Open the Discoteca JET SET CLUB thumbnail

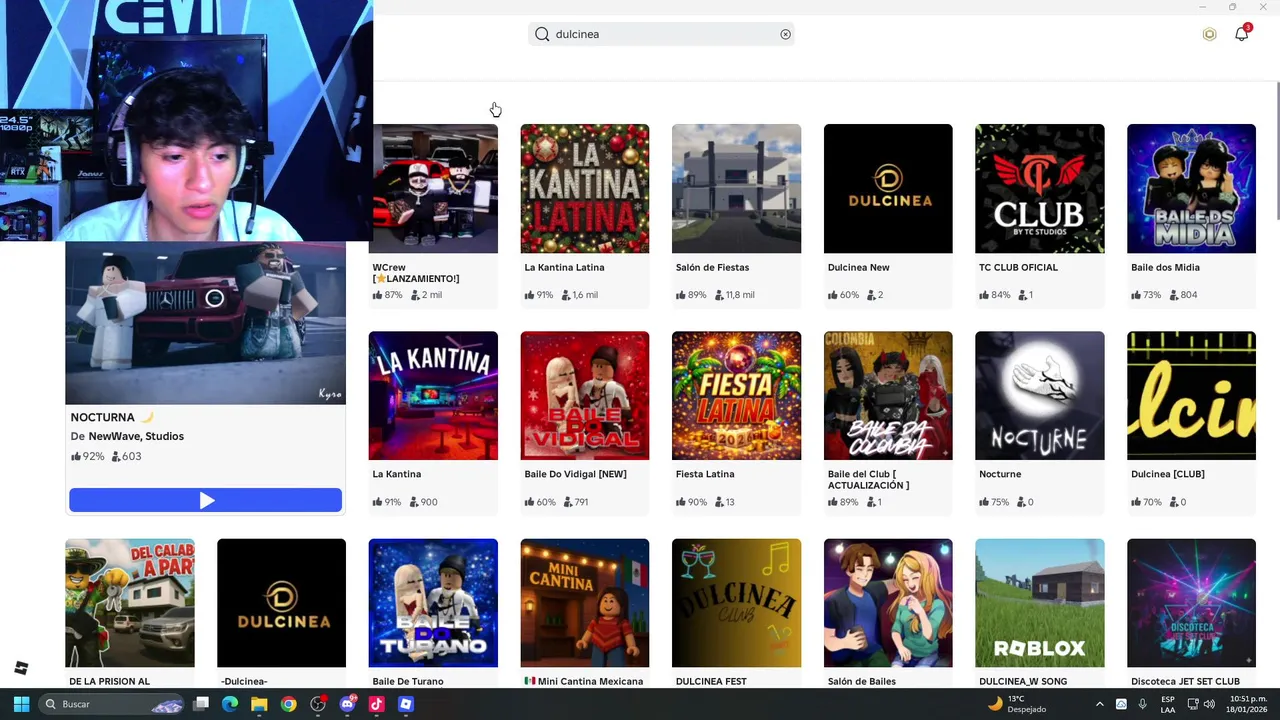click(x=1191, y=603)
